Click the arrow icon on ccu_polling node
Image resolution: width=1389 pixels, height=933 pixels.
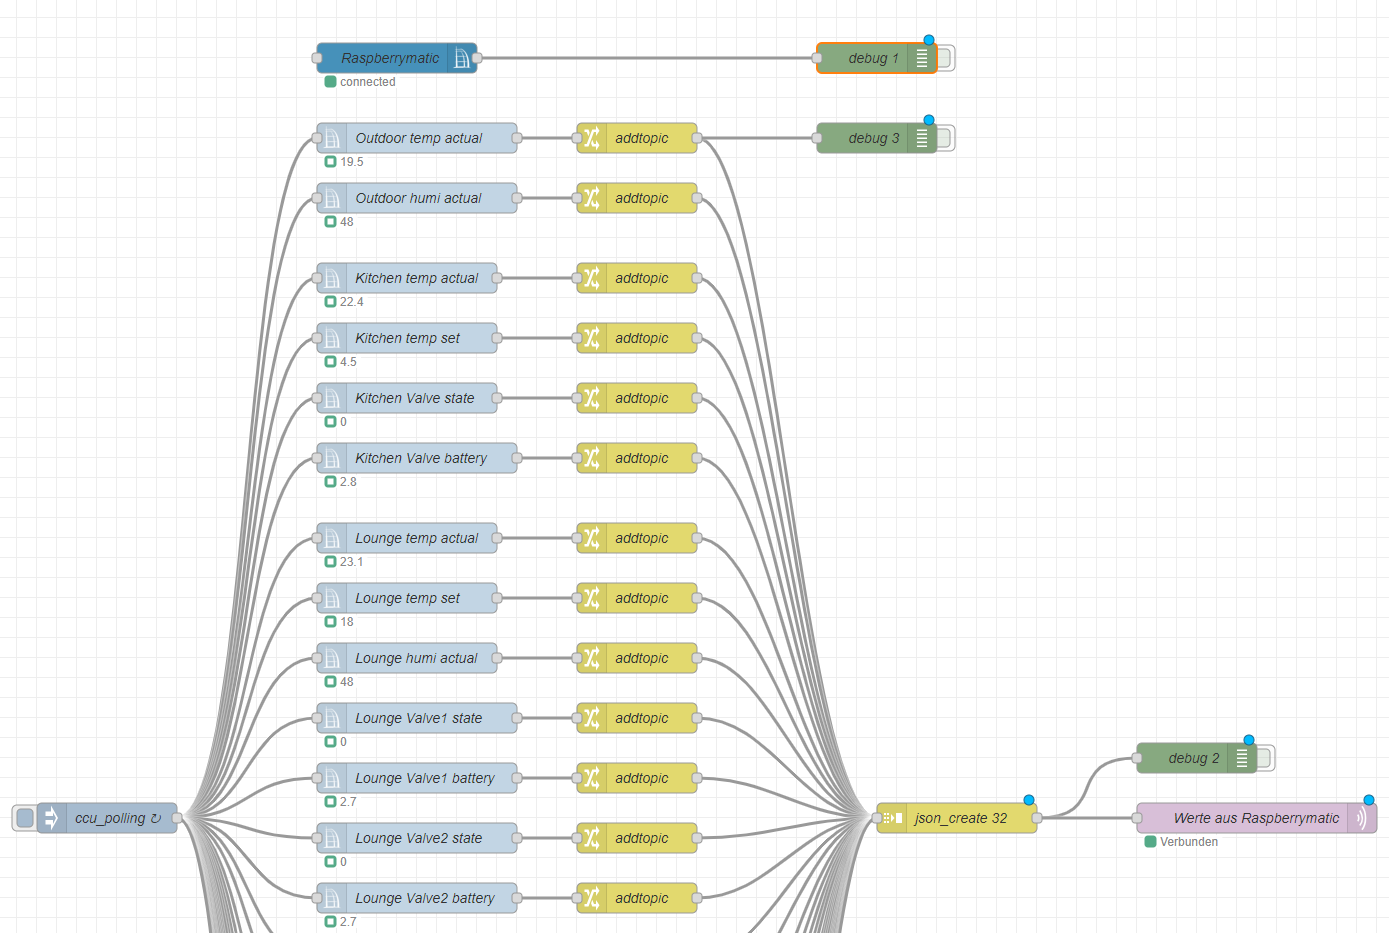click(52, 818)
